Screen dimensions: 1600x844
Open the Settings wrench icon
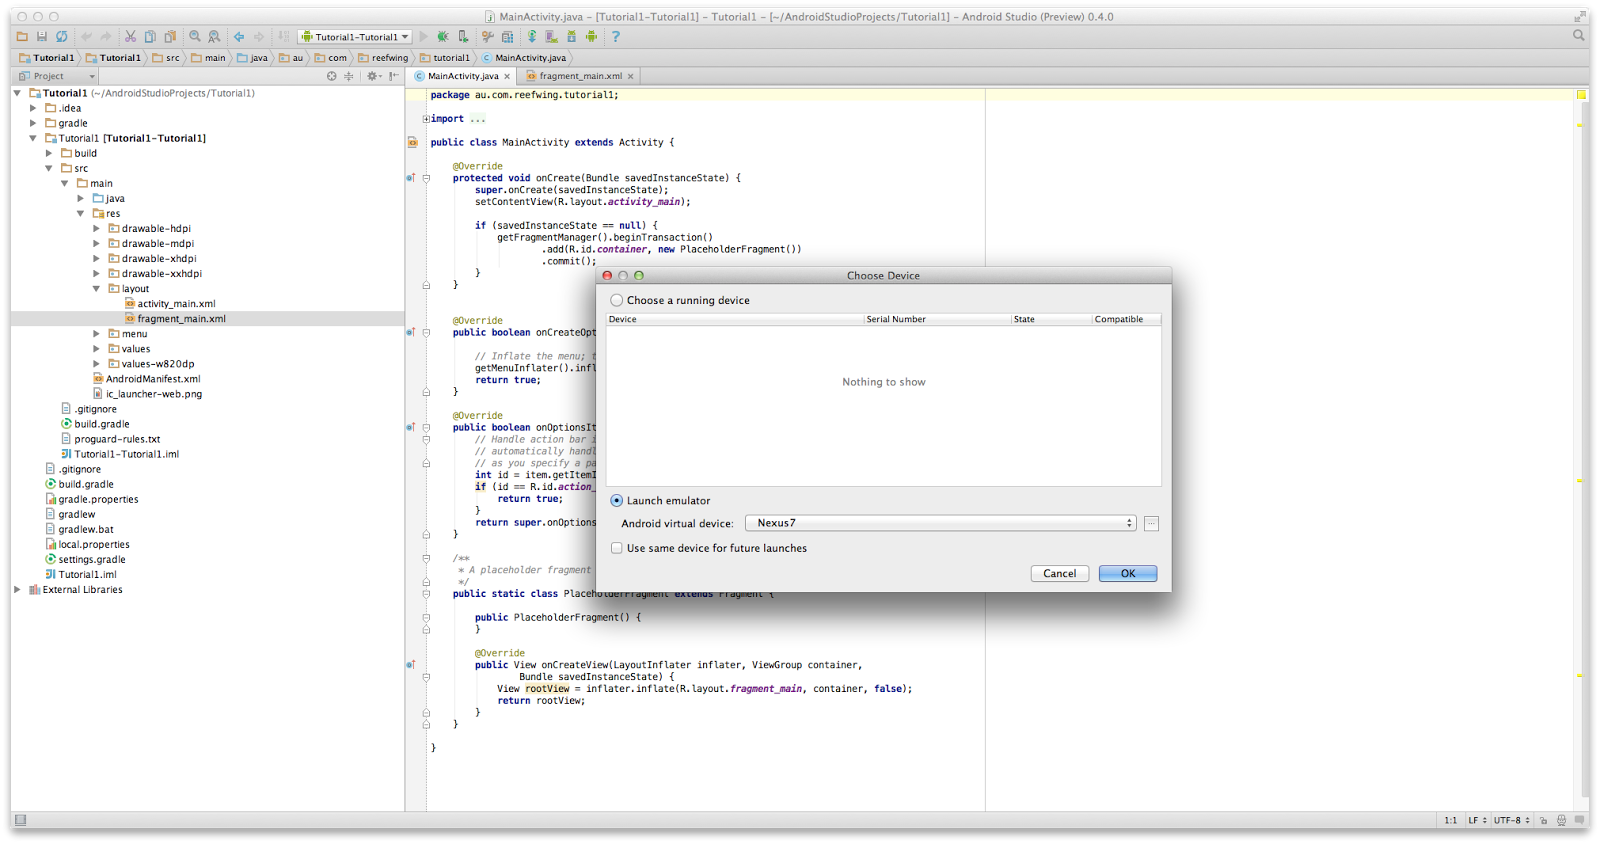488,36
